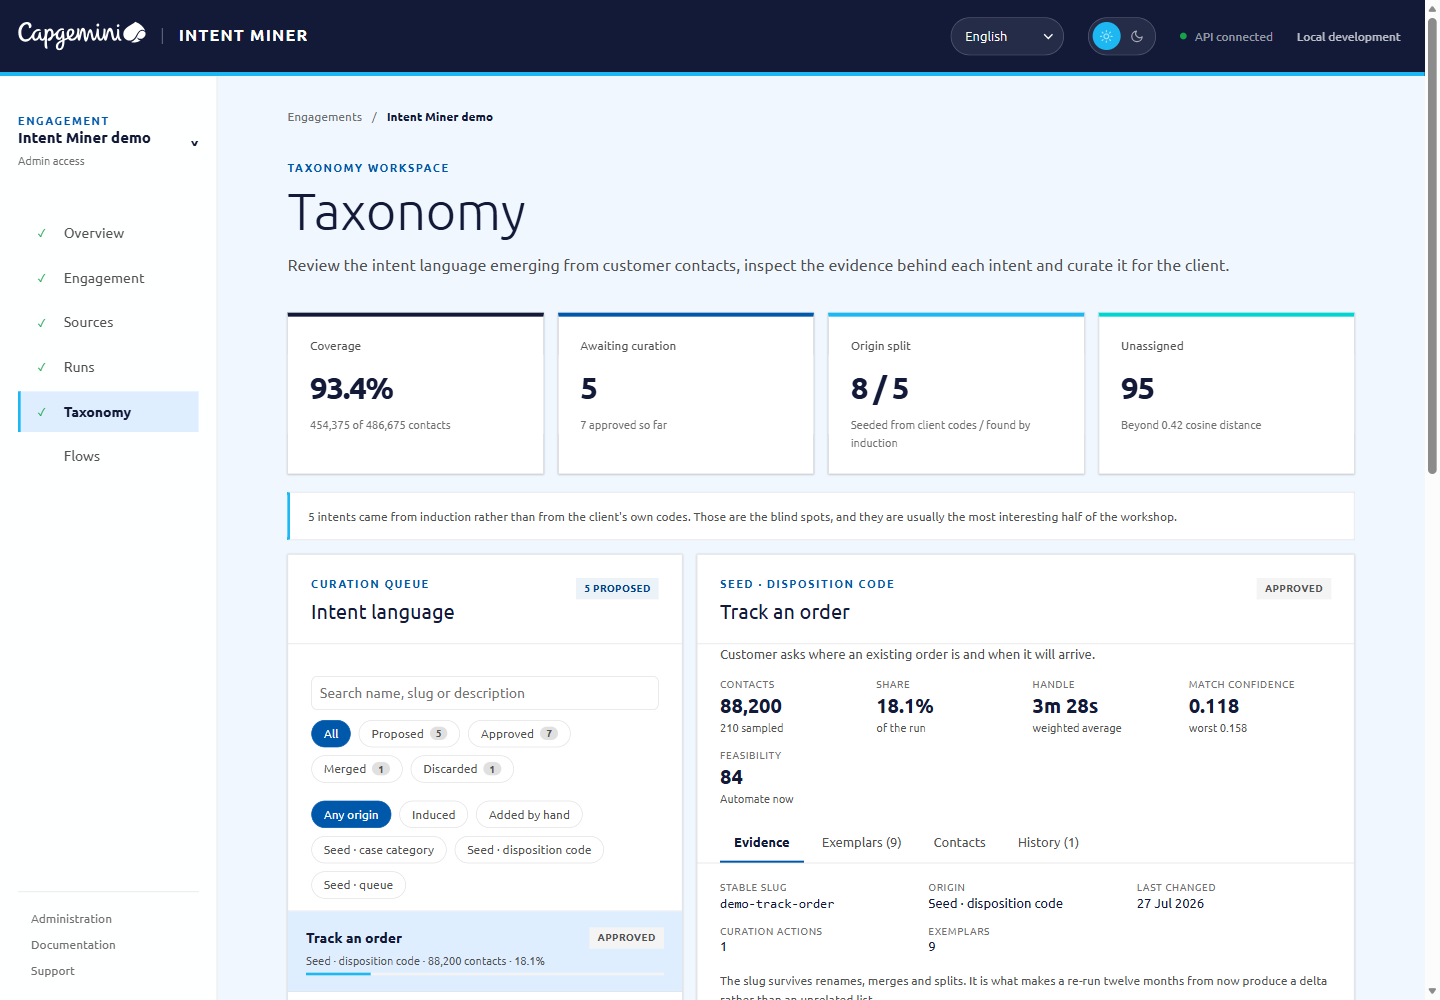Click the 5 PROPOSED badge

pyautogui.click(x=617, y=589)
